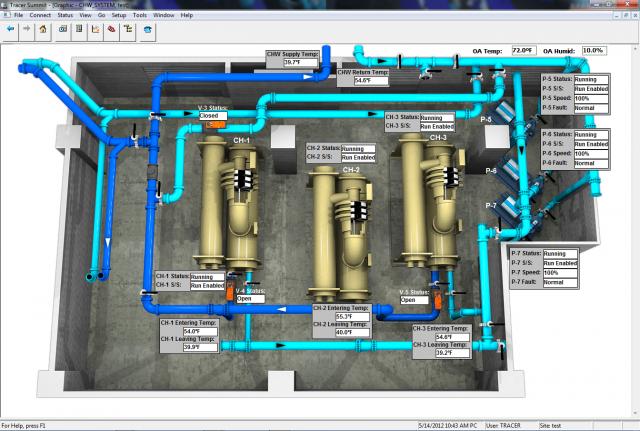Click the V-3 Status Closed value

click(212, 116)
